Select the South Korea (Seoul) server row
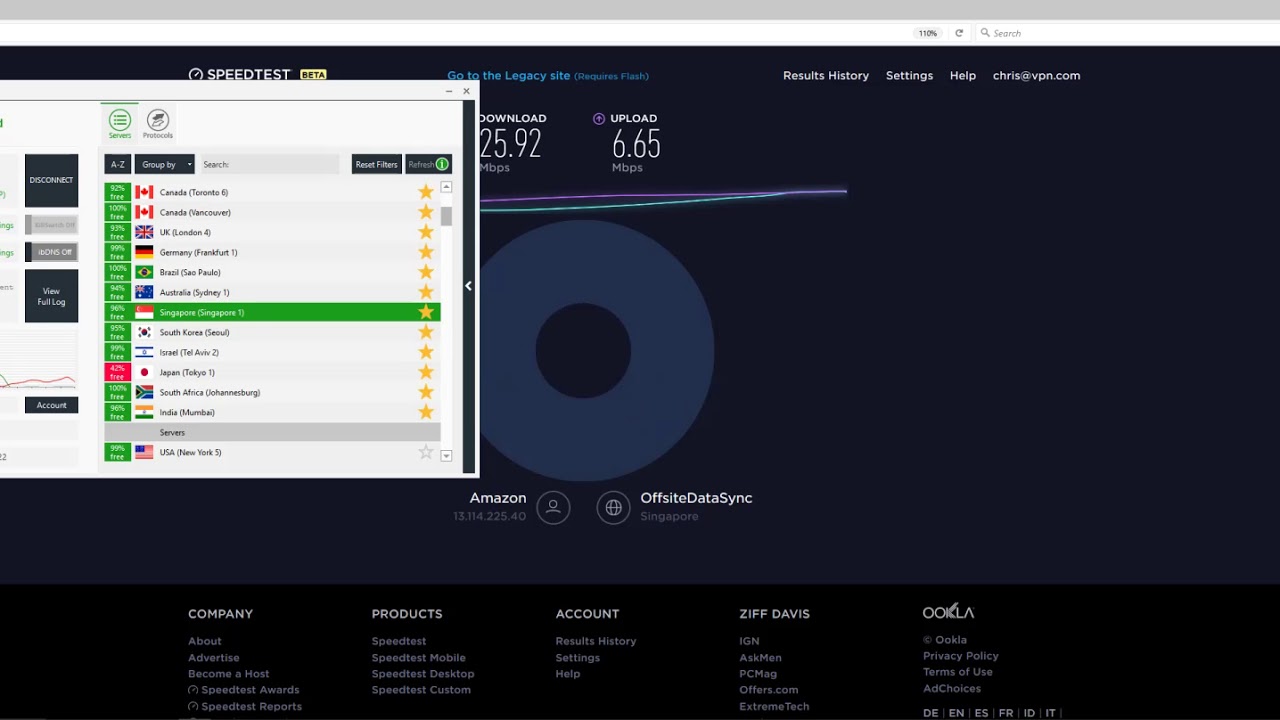Screen dimensions: 1280x720 (272, 332)
